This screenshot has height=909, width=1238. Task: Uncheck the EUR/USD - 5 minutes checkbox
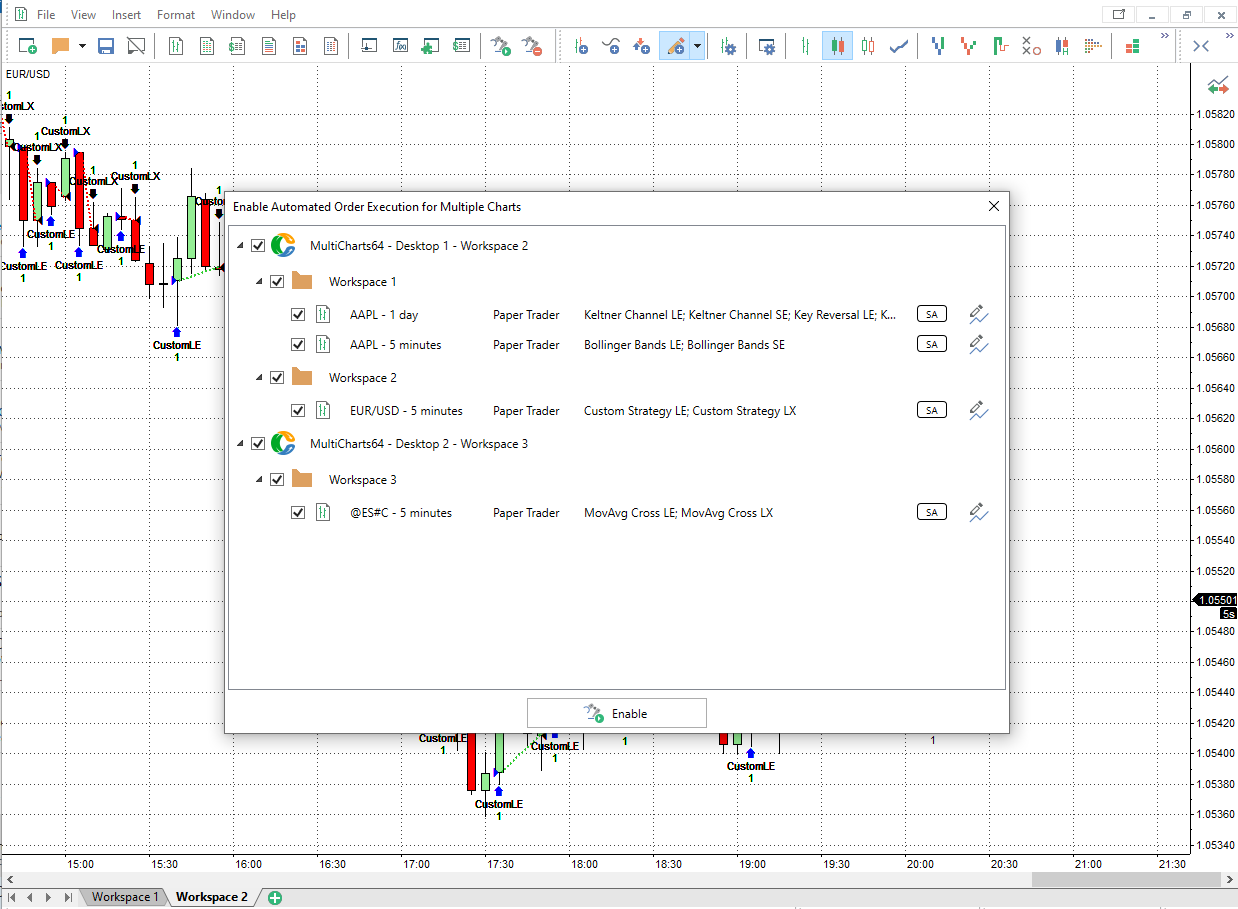[298, 410]
